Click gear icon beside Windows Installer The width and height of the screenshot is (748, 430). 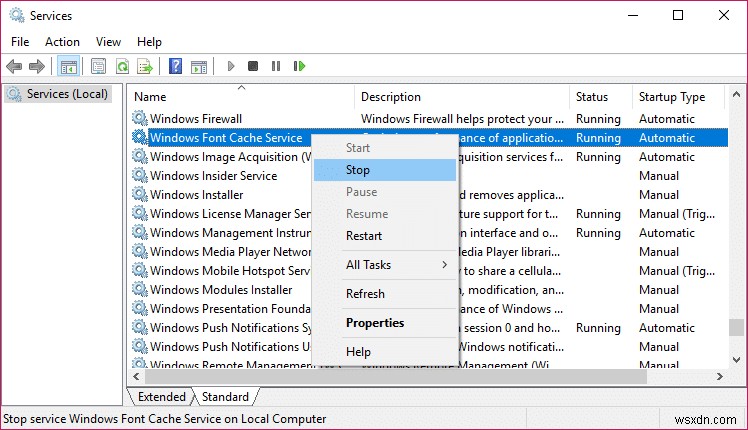pos(140,194)
